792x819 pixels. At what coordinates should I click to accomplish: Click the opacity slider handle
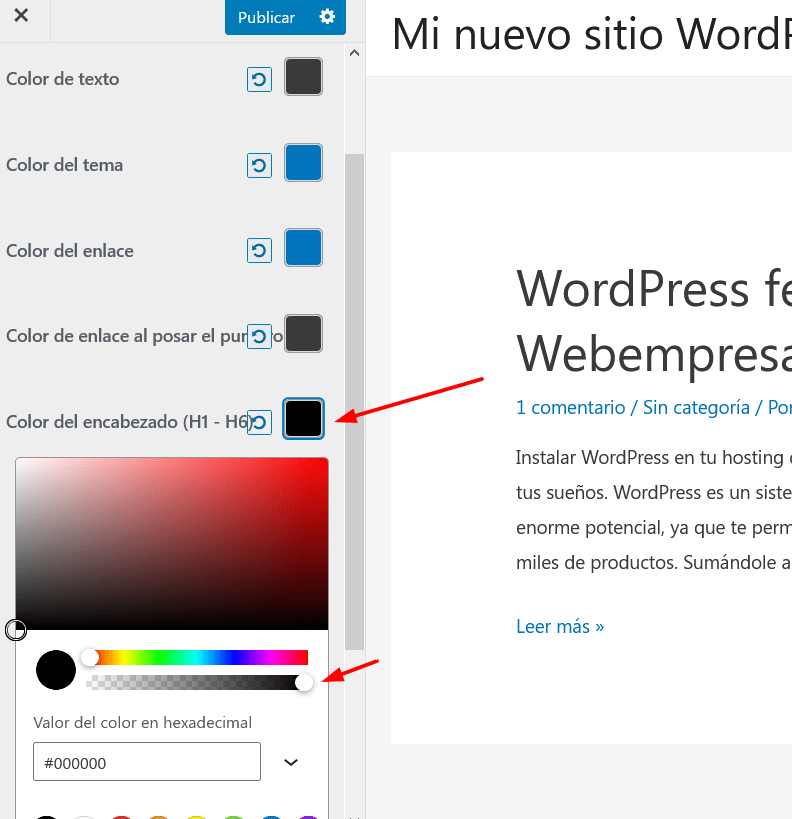coord(304,682)
